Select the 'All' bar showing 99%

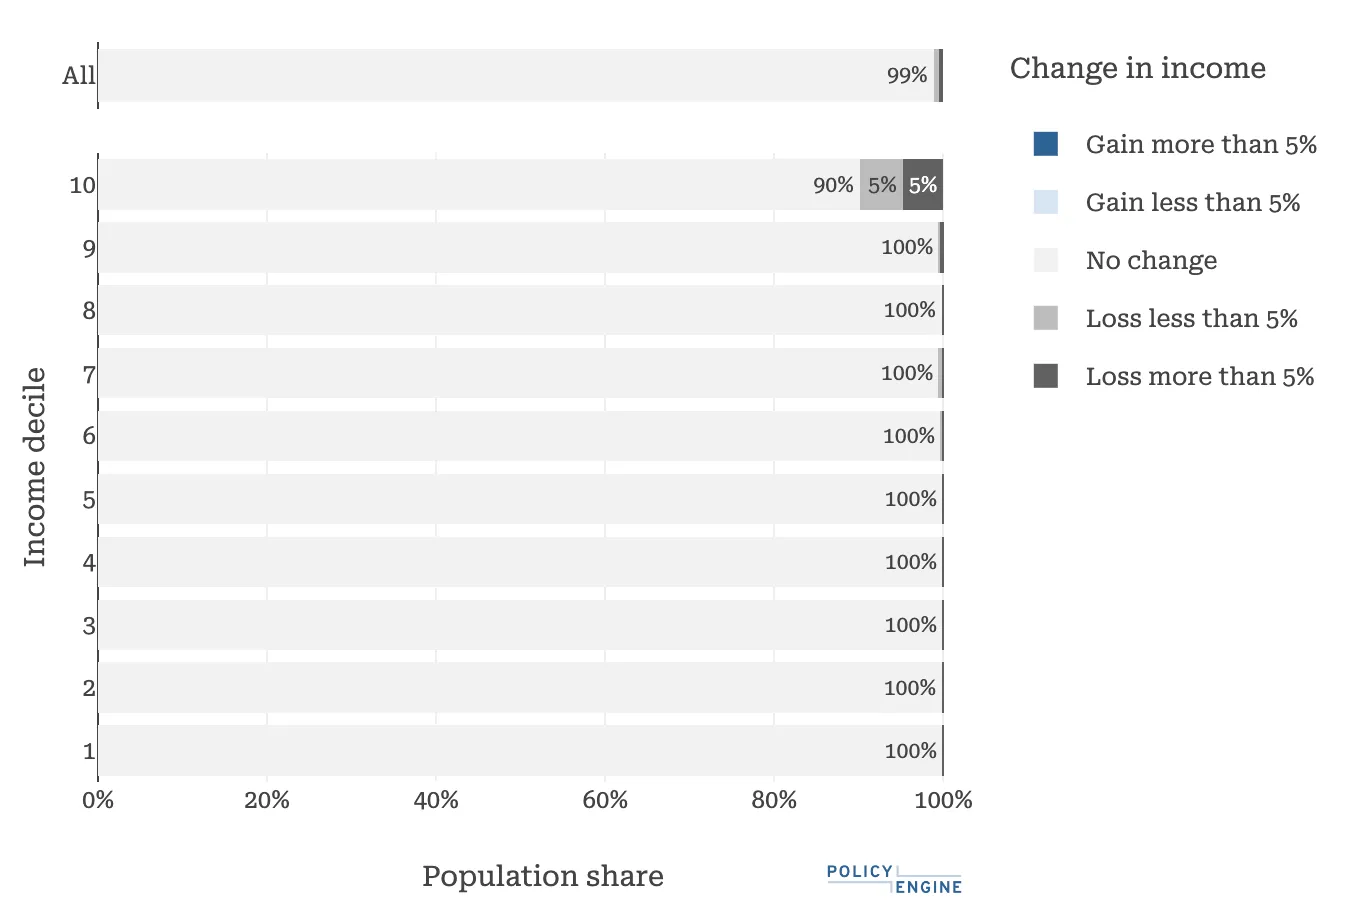(515, 75)
